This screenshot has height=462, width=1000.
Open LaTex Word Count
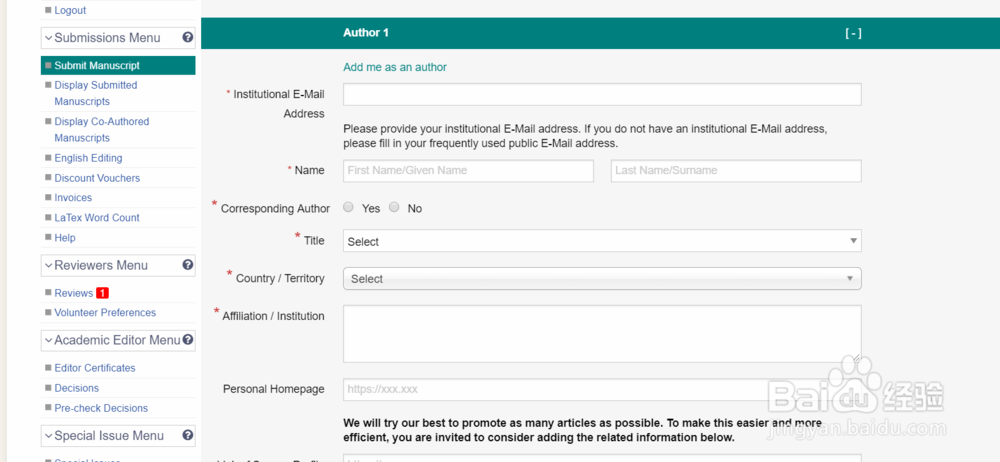pyautogui.click(x=97, y=218)
